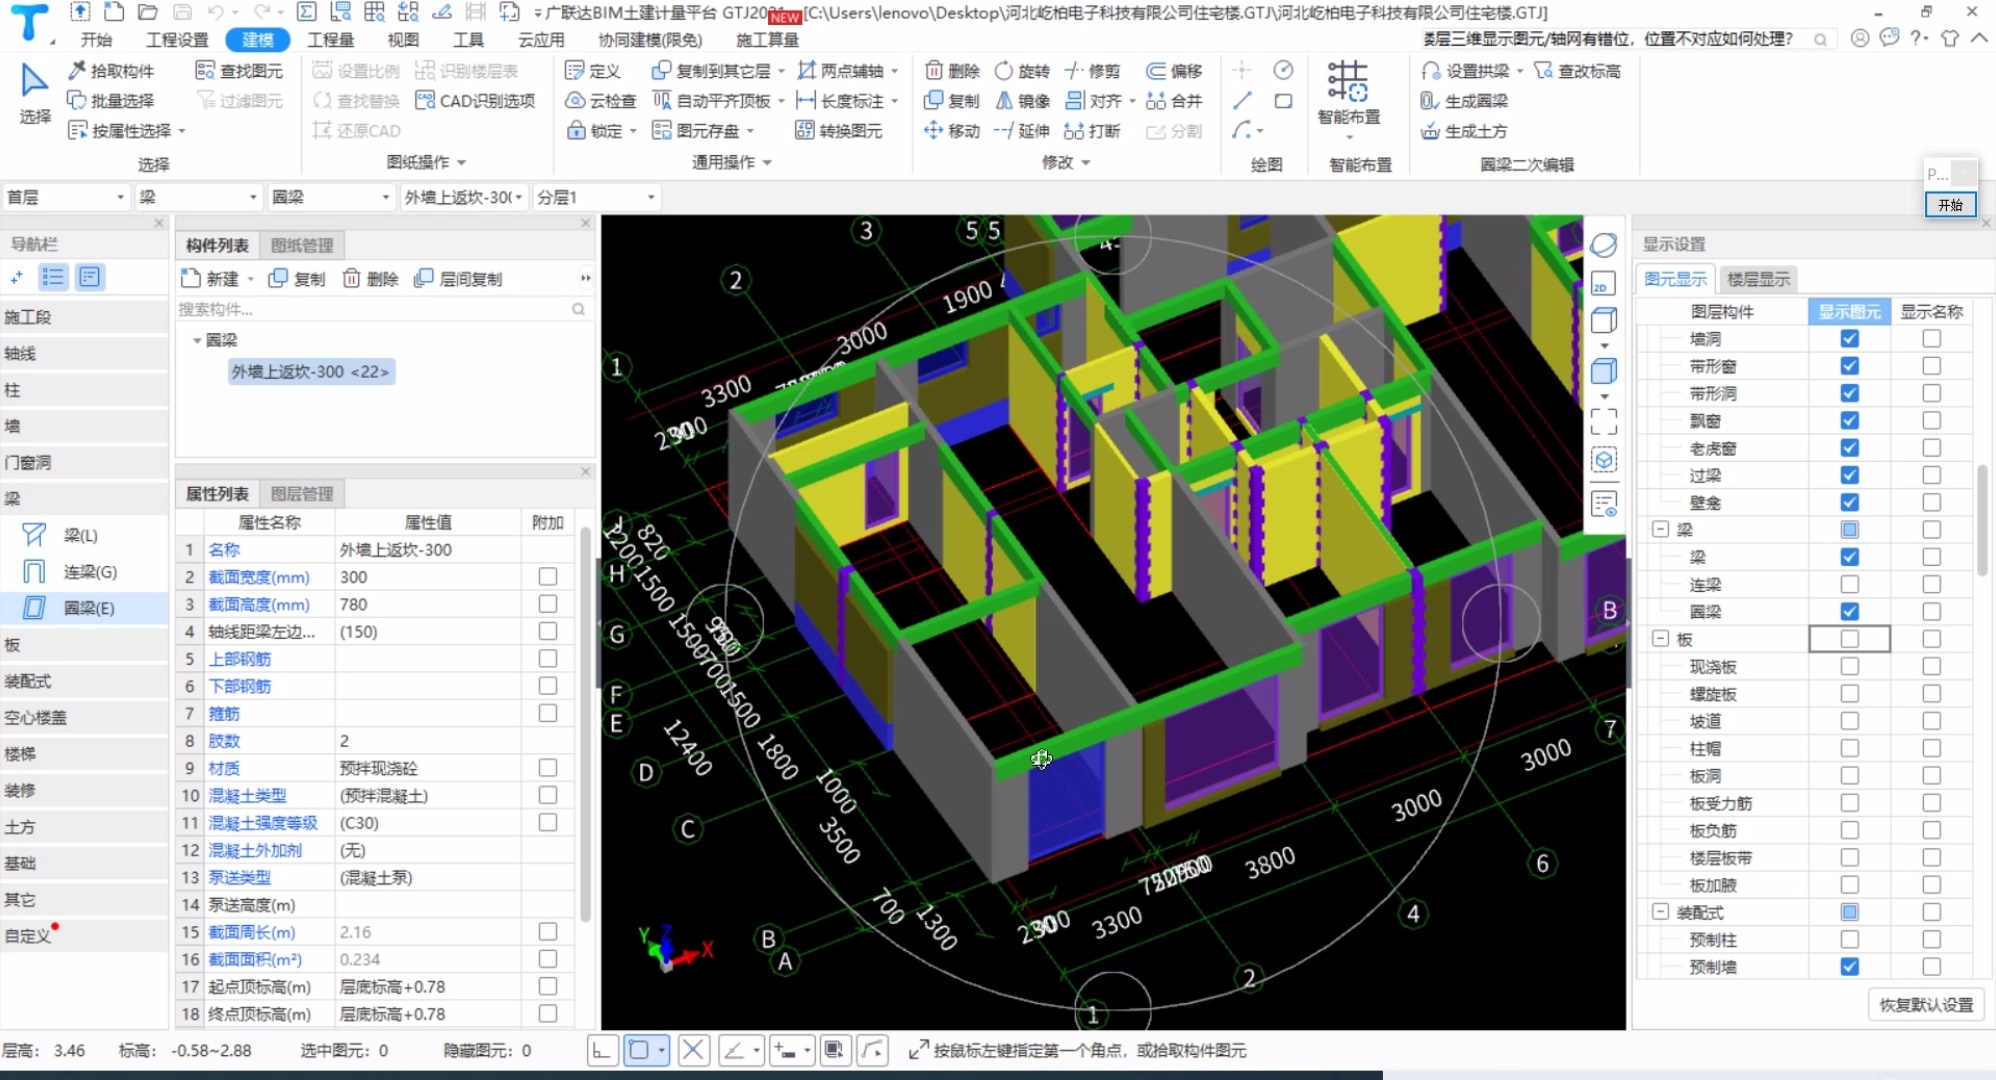The width and height of the screenshot is (1996, 1080).
Task: Open the 视图 ribbon tab
Action: 403,39
